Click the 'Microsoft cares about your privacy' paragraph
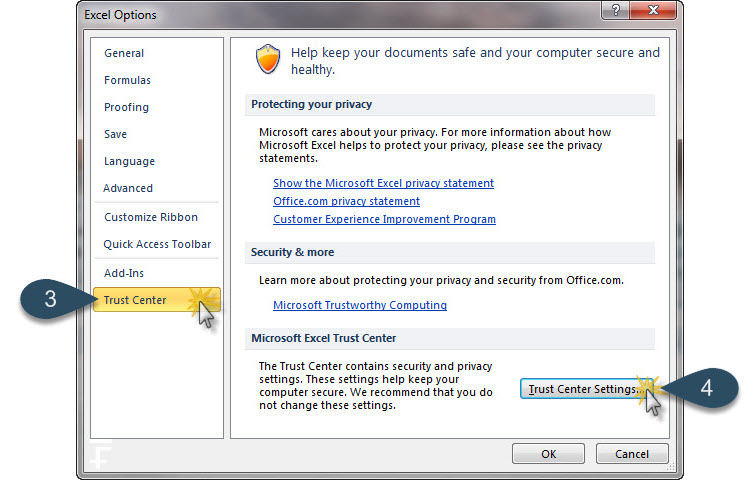This screenshot has width=755, height=480. pyautogui.click(x=435, y=145)
